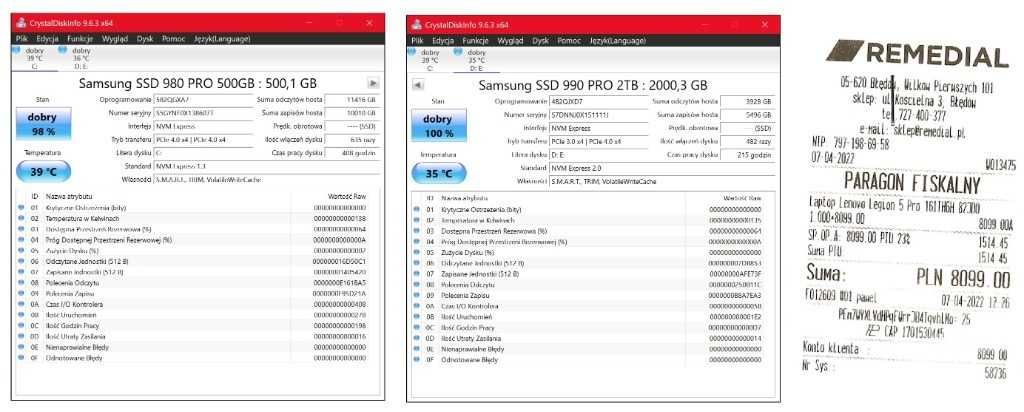The width and height of the screenshot is (1024, 412).
Task: Open Język(Language) menu in 990 PRO window
Action: click(x=617, y=40)
